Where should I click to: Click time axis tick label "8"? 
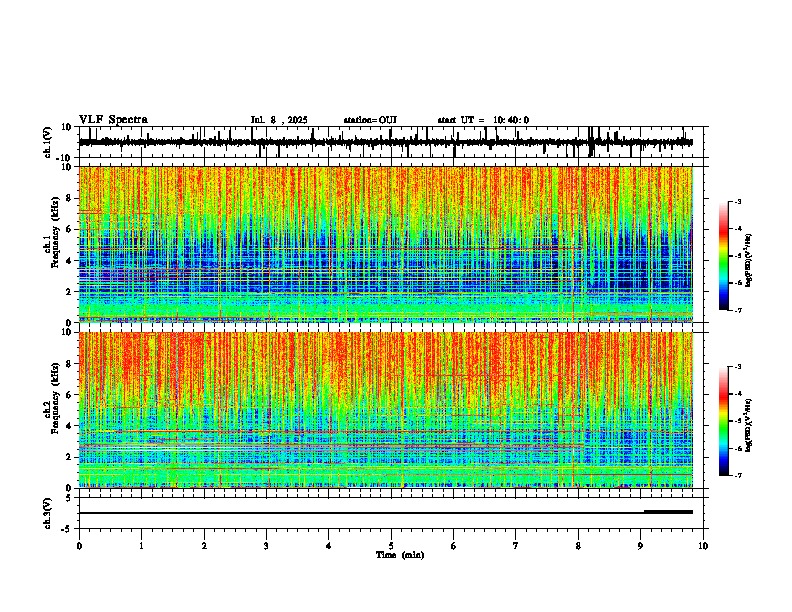578,546
